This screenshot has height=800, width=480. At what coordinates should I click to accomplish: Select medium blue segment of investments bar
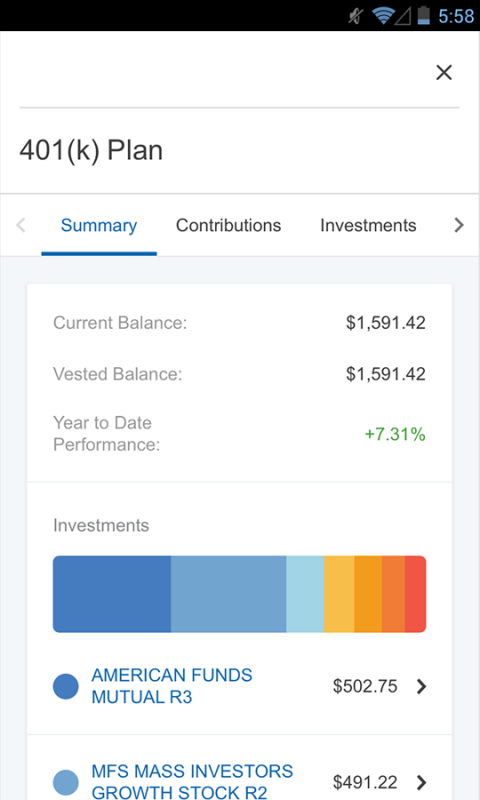pyautogui.click(x=229, y=594)
